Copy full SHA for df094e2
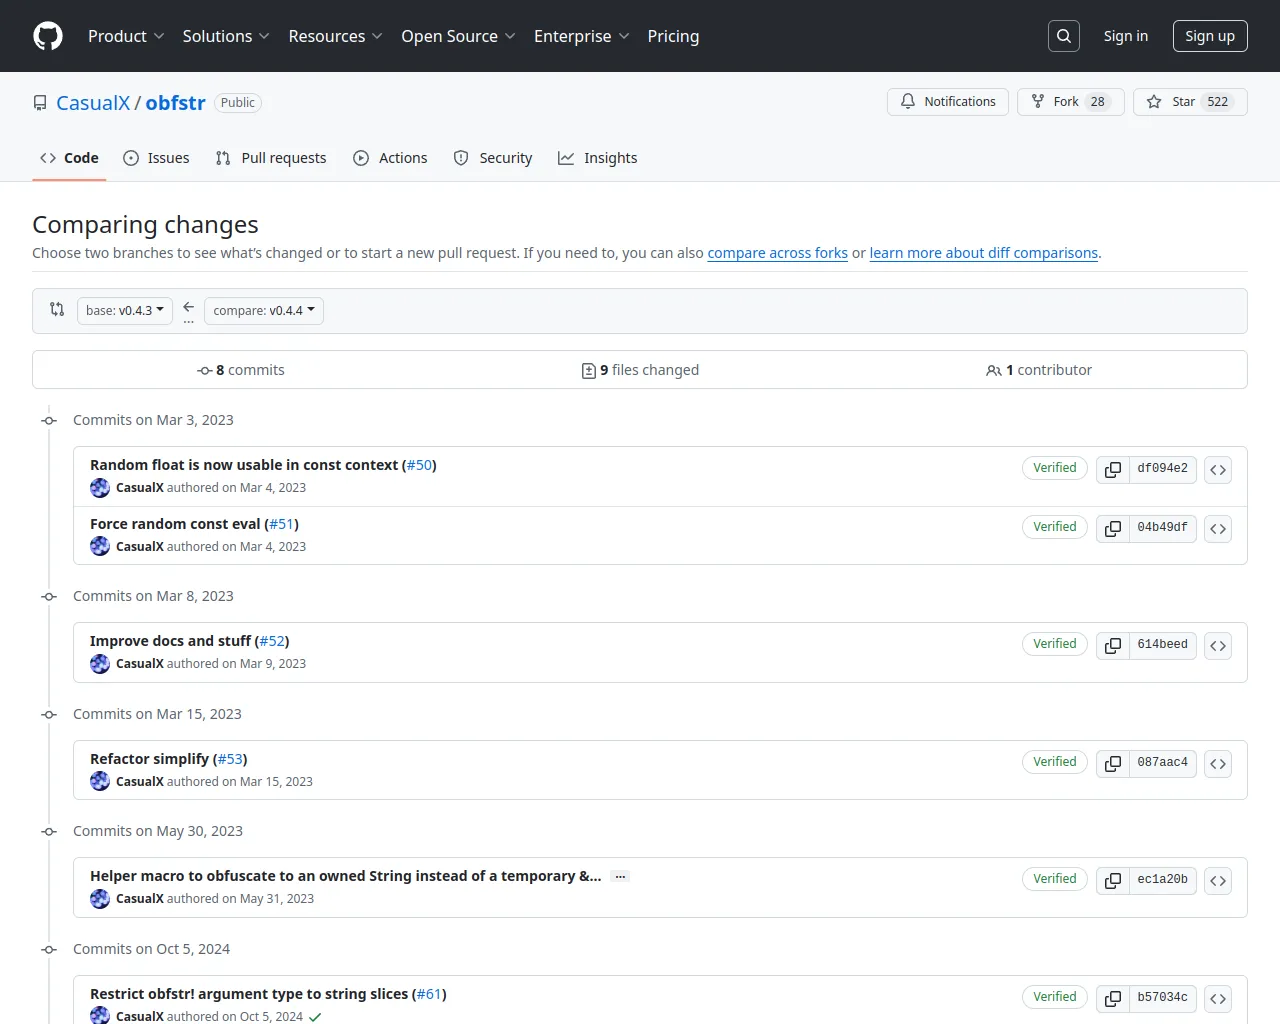 point(1113,469)
